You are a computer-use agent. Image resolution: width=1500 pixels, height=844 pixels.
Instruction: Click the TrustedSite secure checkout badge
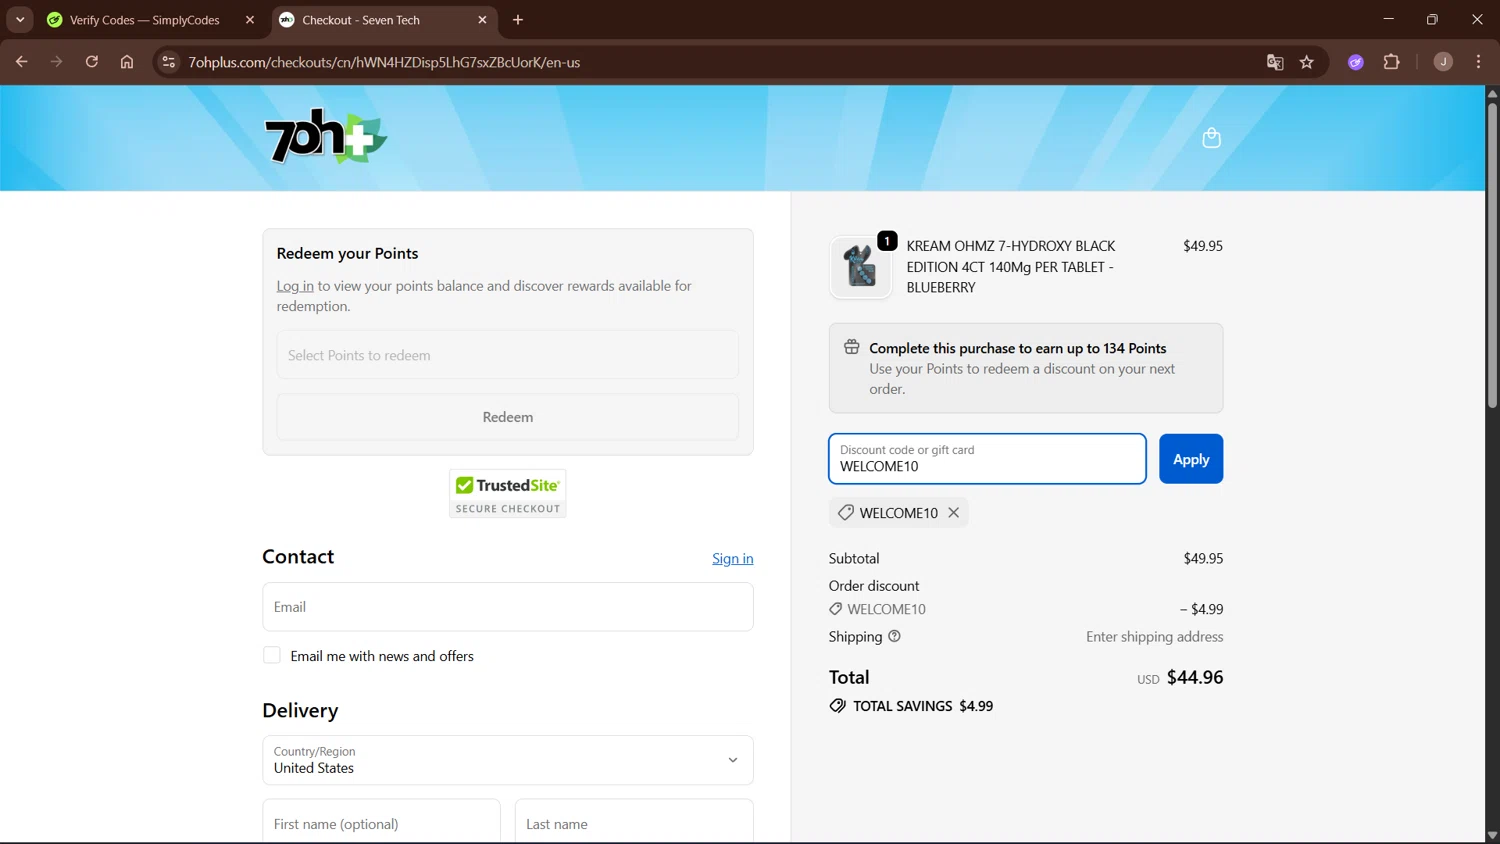coord(508,494)
